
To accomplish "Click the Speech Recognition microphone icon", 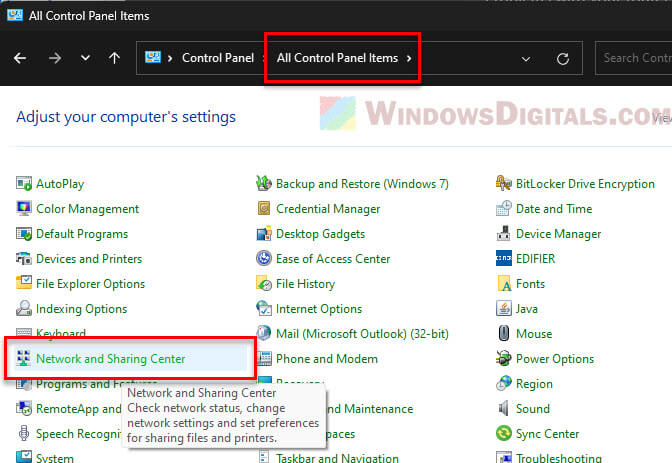I will tap(24, 433).
